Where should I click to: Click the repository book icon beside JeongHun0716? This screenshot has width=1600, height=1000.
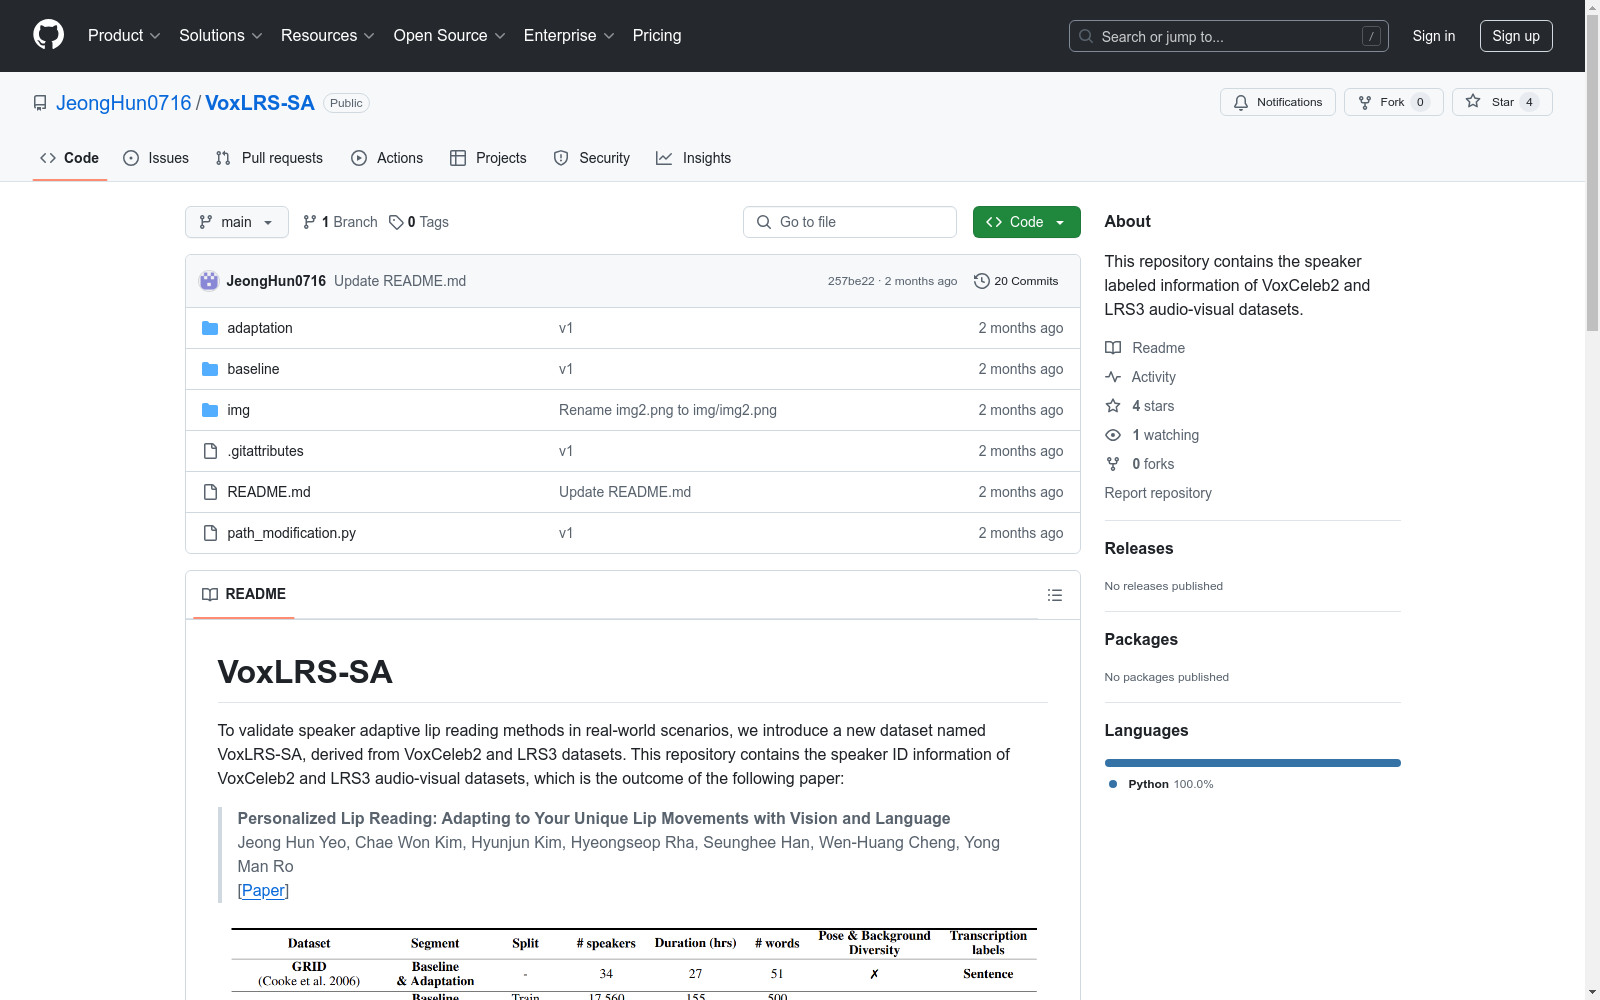pos(40,103)
